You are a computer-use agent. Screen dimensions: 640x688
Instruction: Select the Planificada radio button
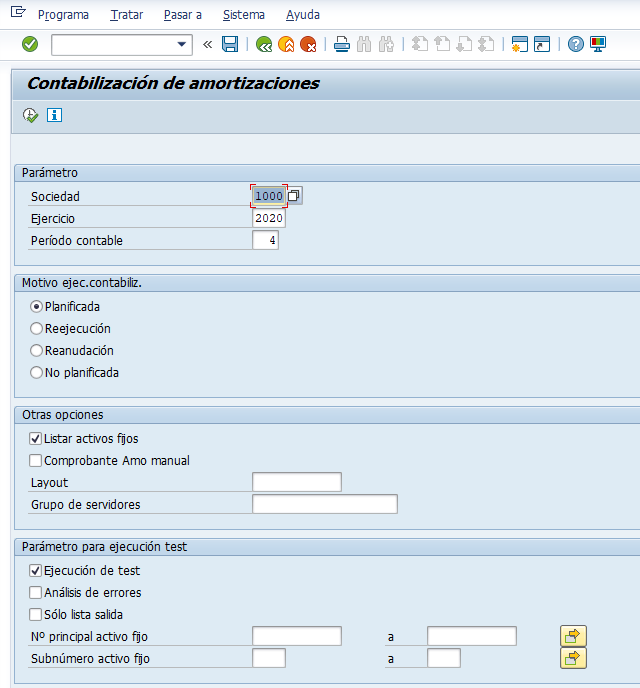coord(36,306)
